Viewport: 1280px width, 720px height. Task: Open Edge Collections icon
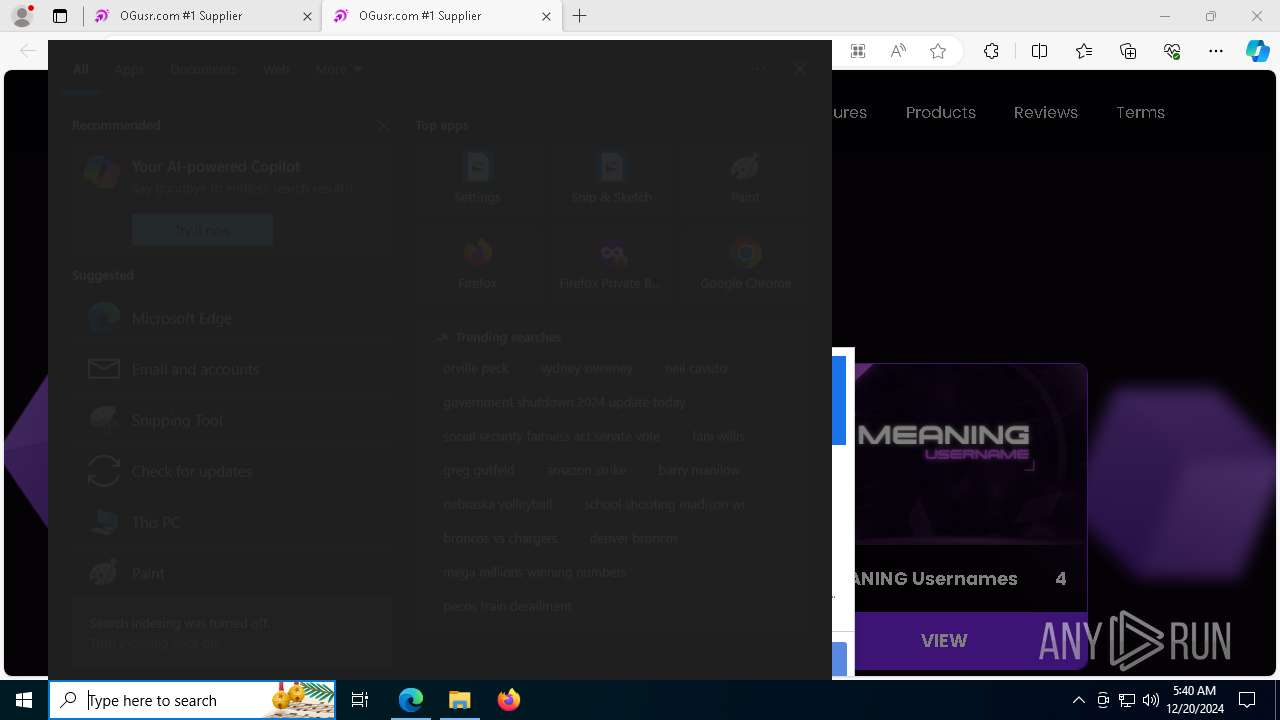1128,51
